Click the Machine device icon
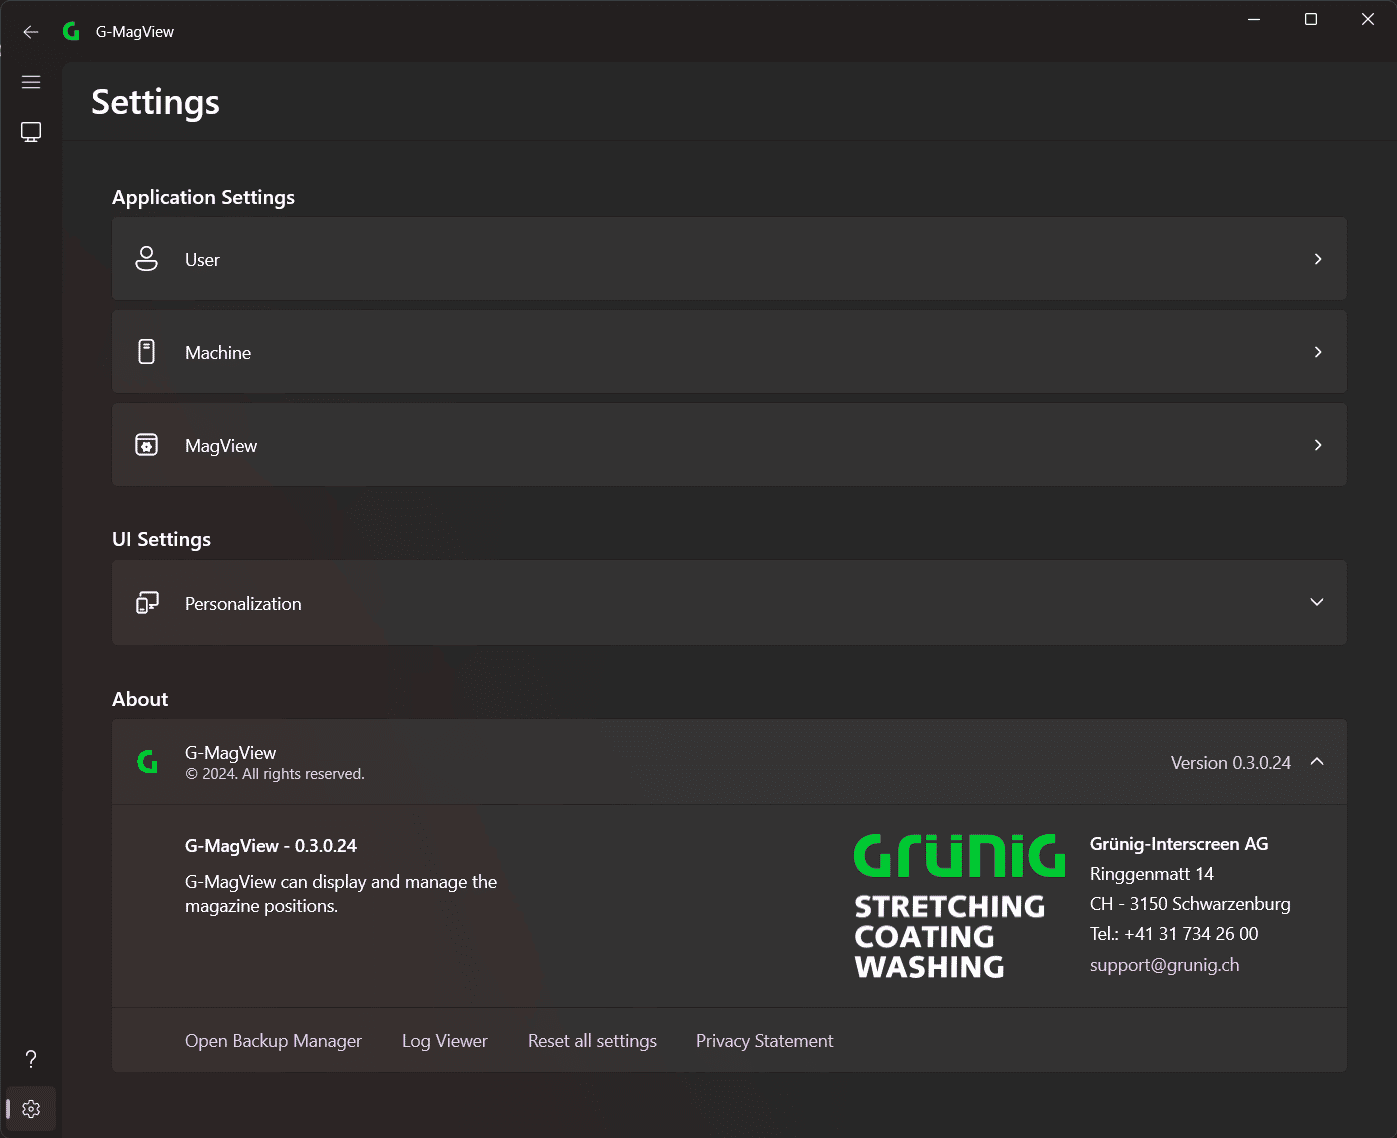Image resolution: width=1397 pixels, height=1138 pixels. [x=146, y=352]
